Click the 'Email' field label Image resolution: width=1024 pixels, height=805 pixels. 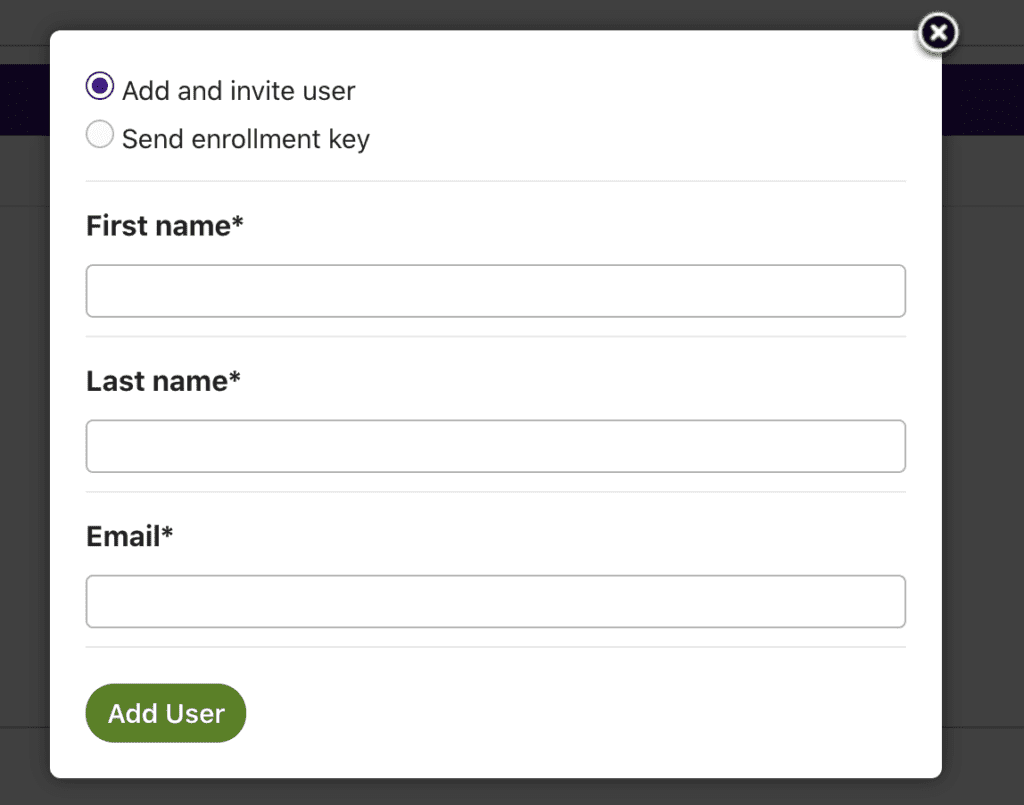point(123,537)
